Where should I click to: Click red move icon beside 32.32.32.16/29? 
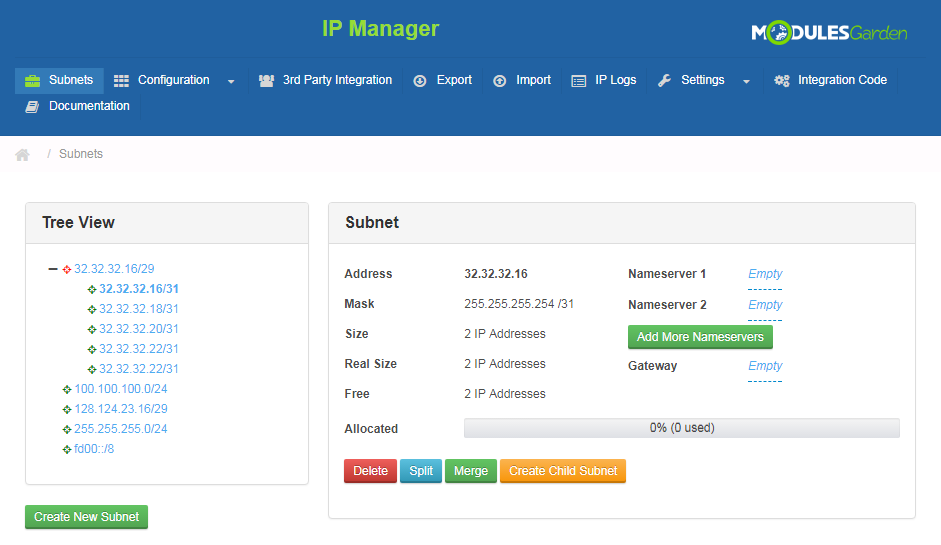[x=67, y=269]
